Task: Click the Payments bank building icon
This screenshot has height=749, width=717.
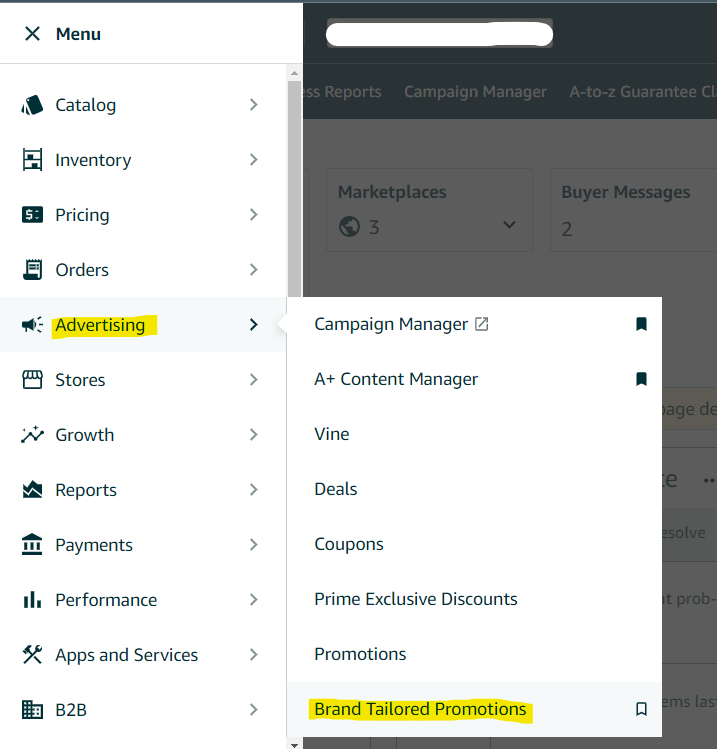Action: tap(32, 545)
